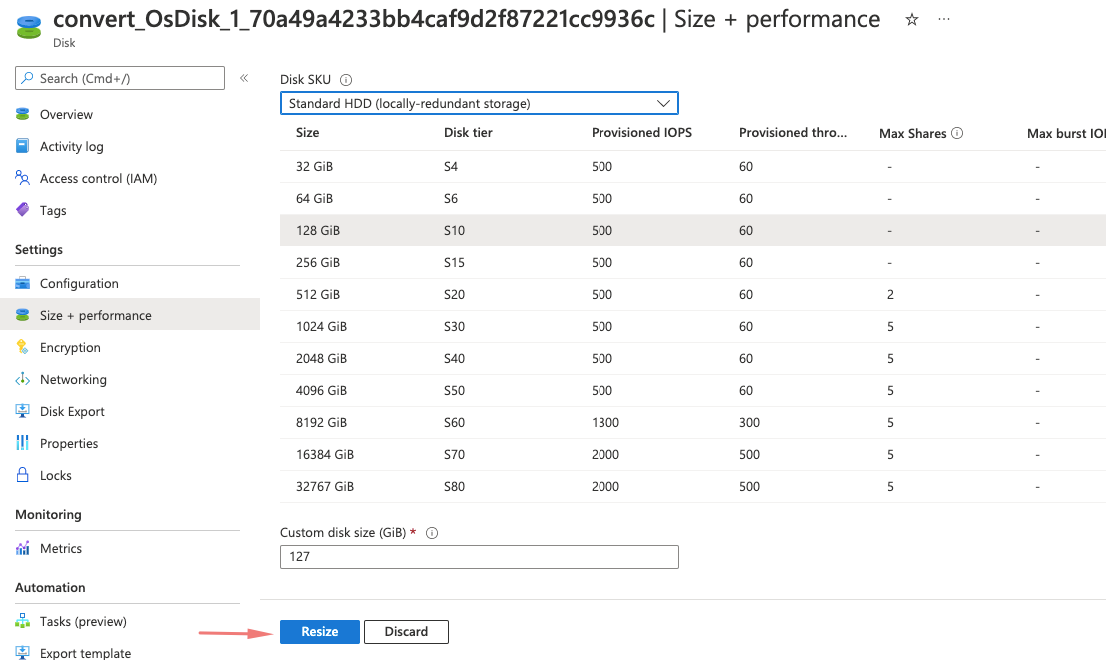Open the ellipsis menu near the title

coord(943,18)
